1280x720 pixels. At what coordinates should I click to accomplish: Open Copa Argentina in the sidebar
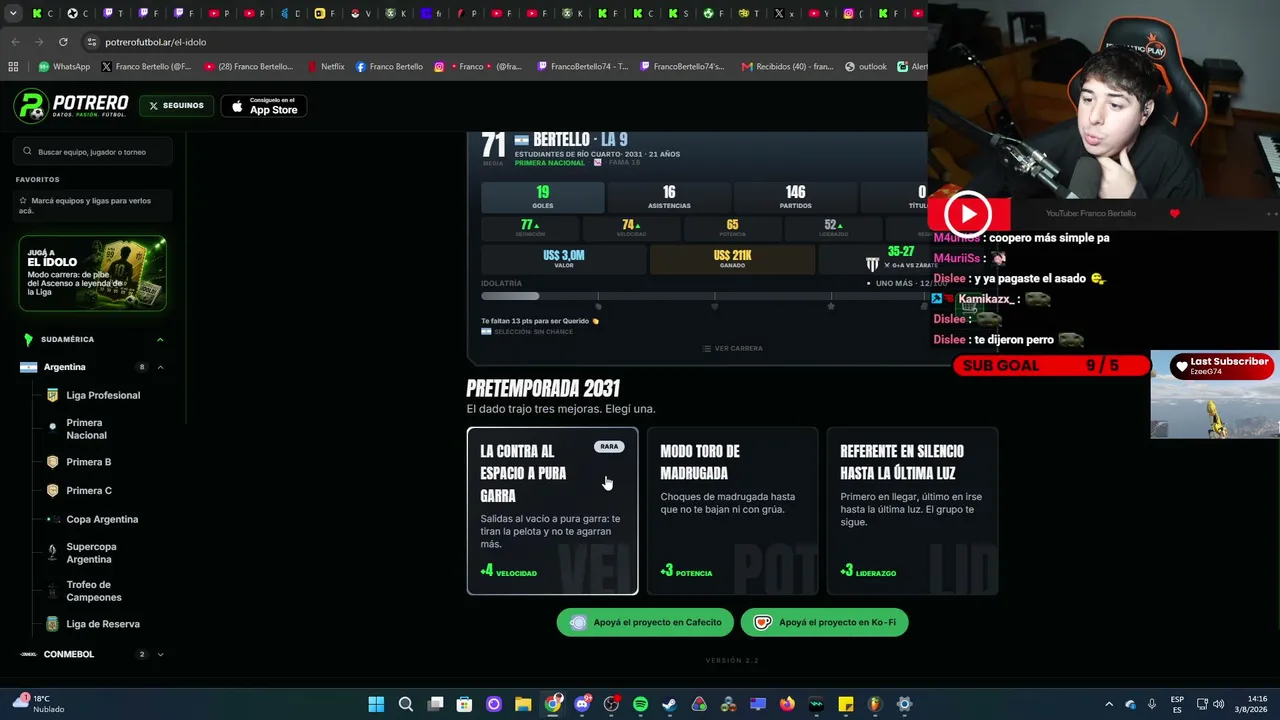pos(102,519)
